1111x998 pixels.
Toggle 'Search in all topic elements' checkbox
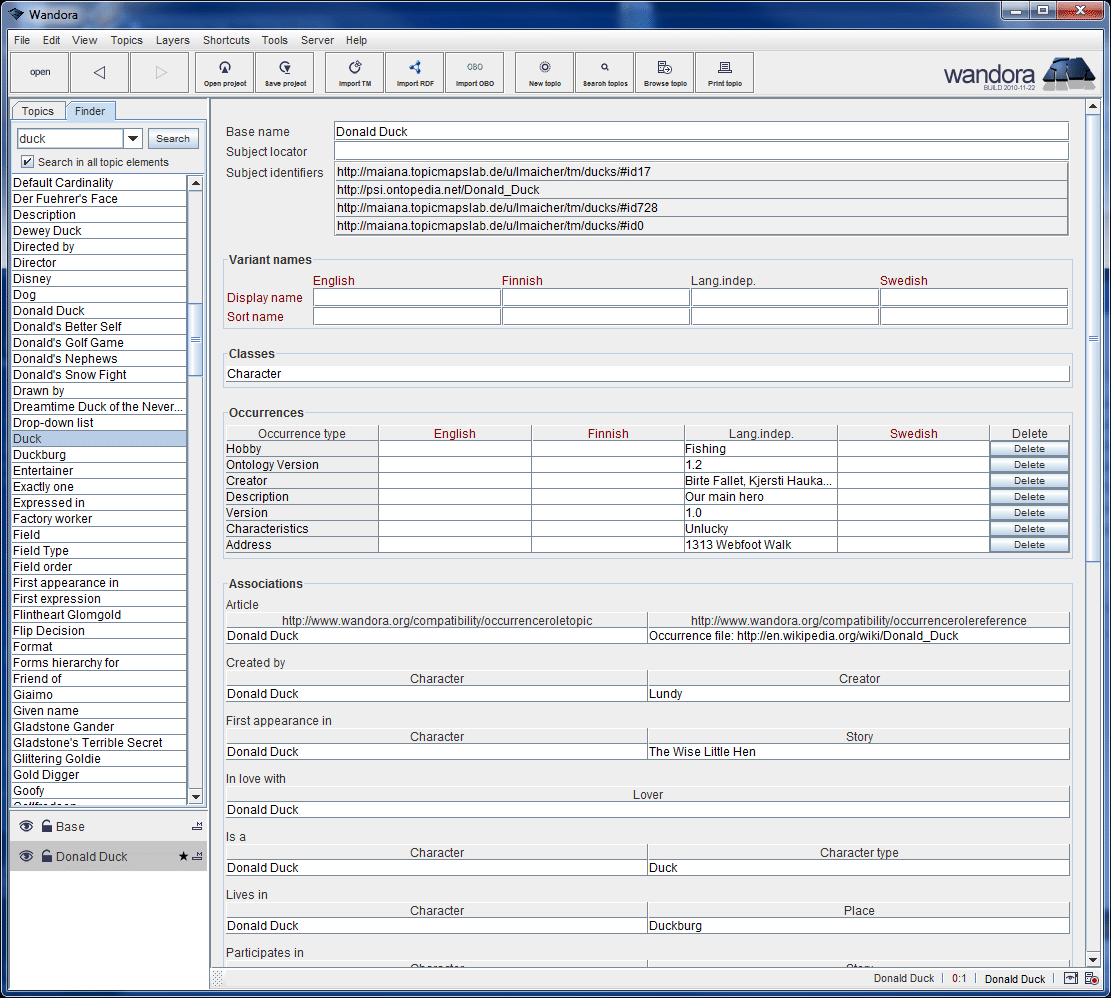[27, 161]
